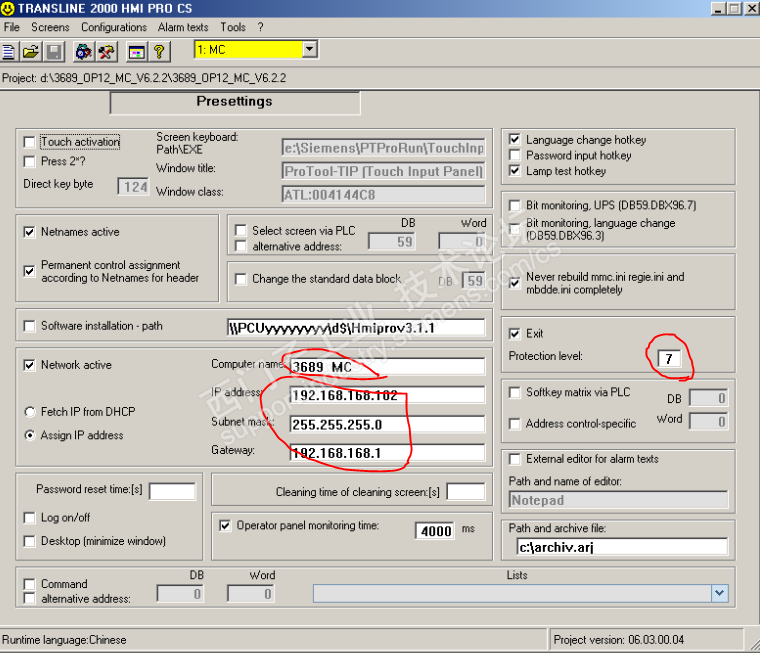Uncheck Language change hotkey
The image size is (760, 653).
point(515,140)
